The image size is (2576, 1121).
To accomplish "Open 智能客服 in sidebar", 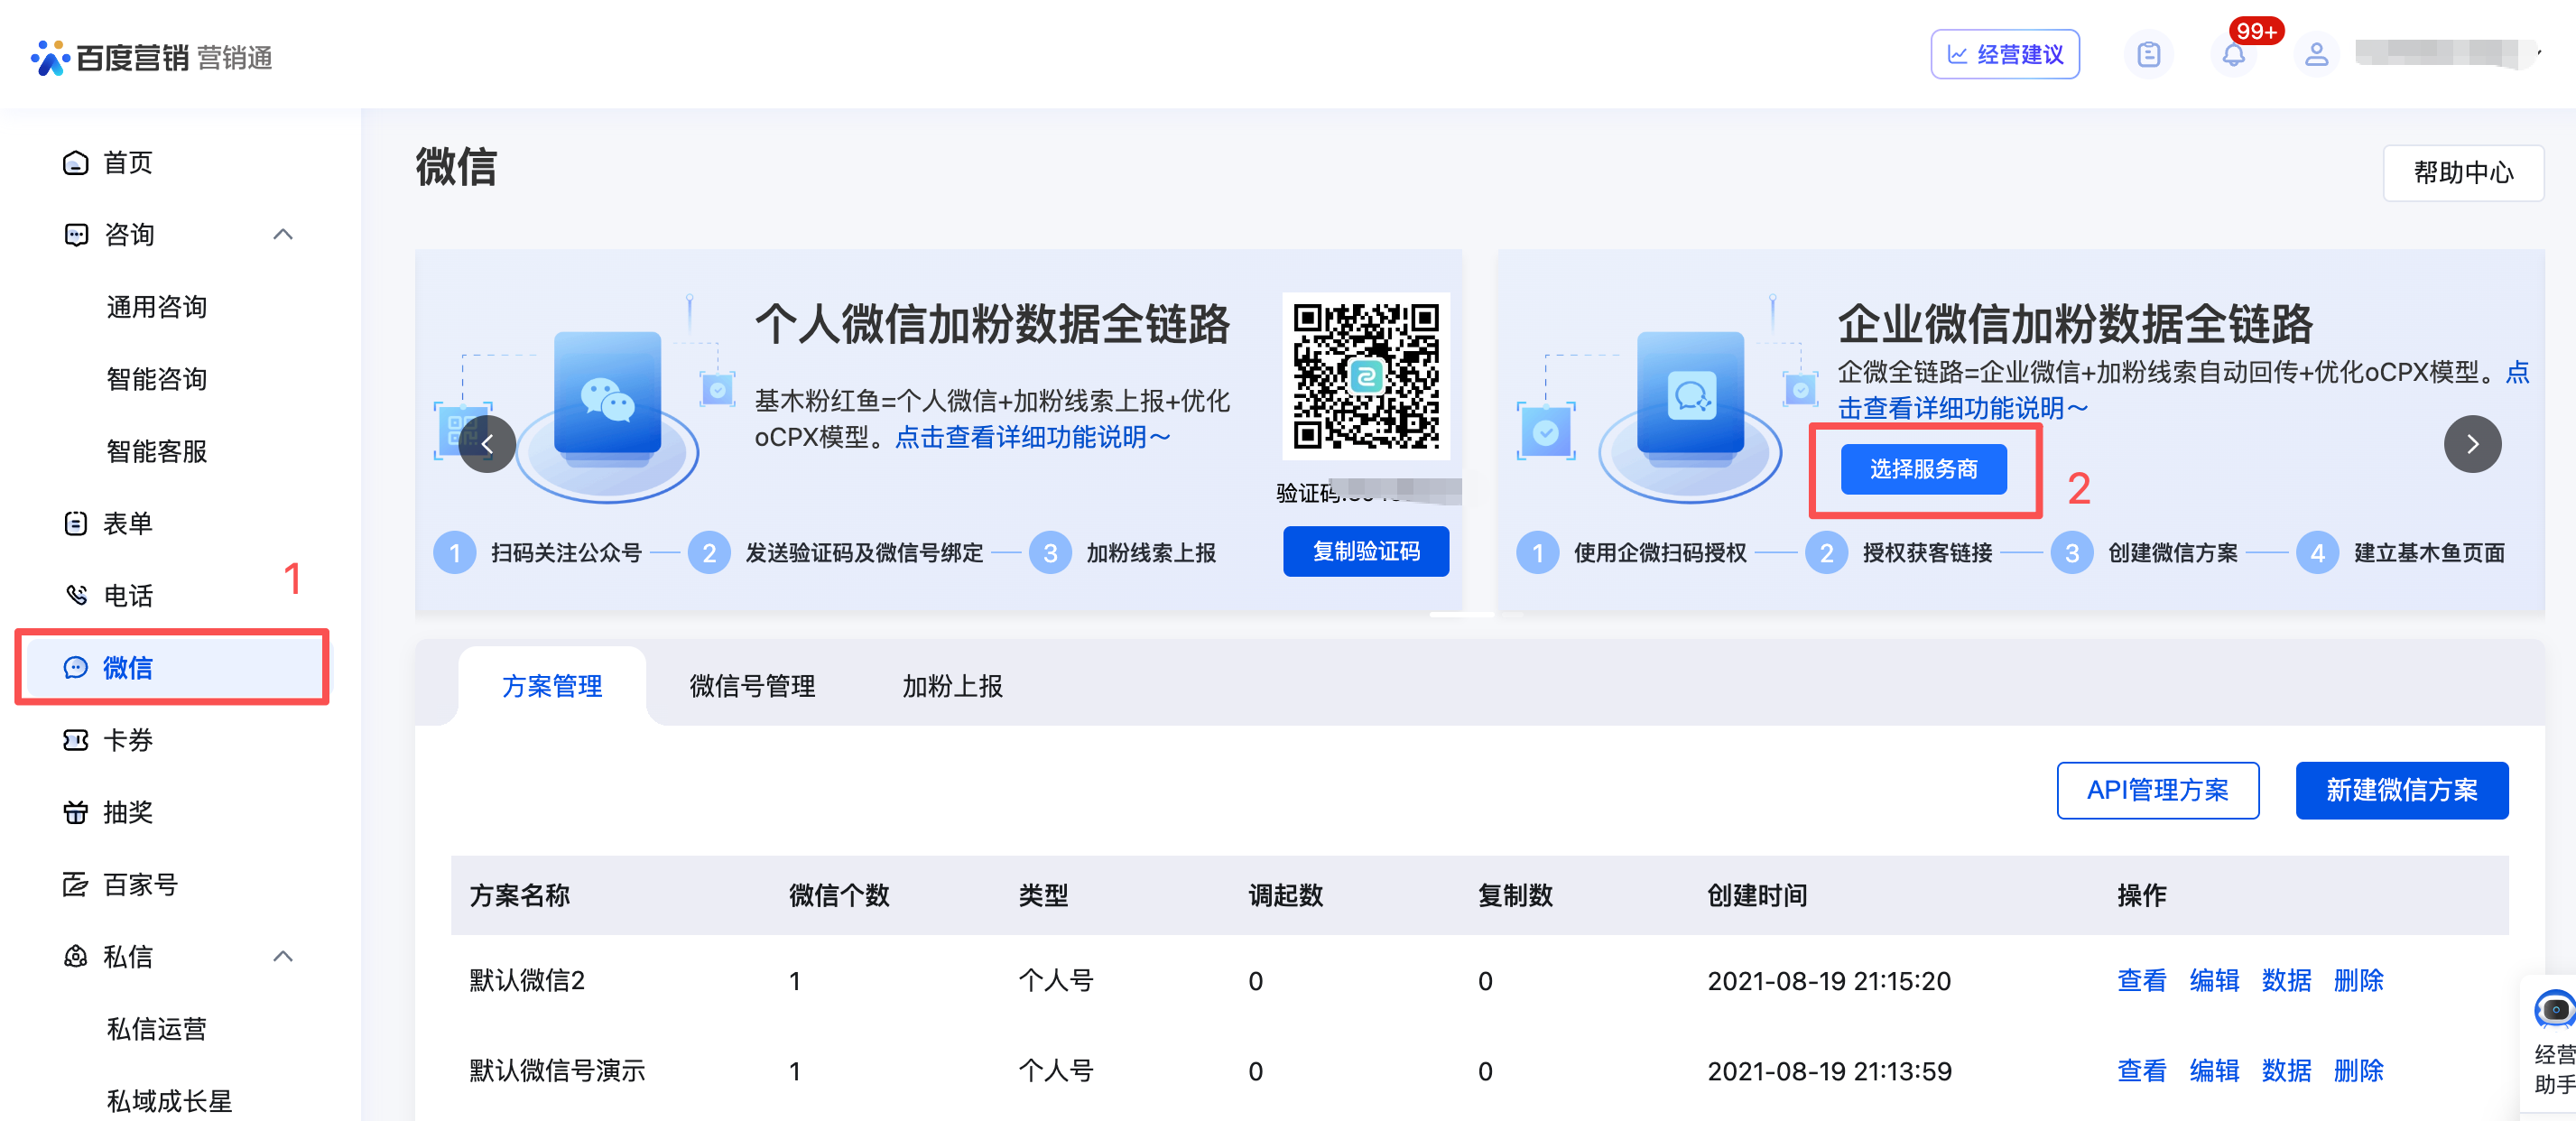I will point(157,451).
